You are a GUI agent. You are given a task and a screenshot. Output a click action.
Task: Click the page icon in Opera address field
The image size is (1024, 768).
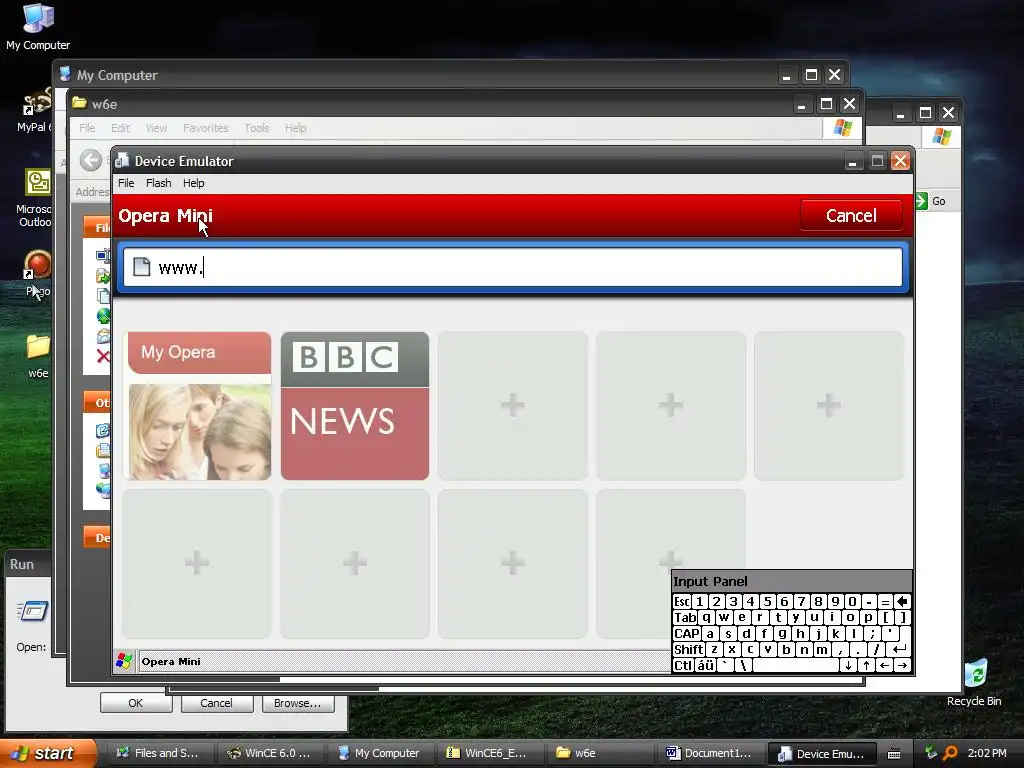[142, 266]
